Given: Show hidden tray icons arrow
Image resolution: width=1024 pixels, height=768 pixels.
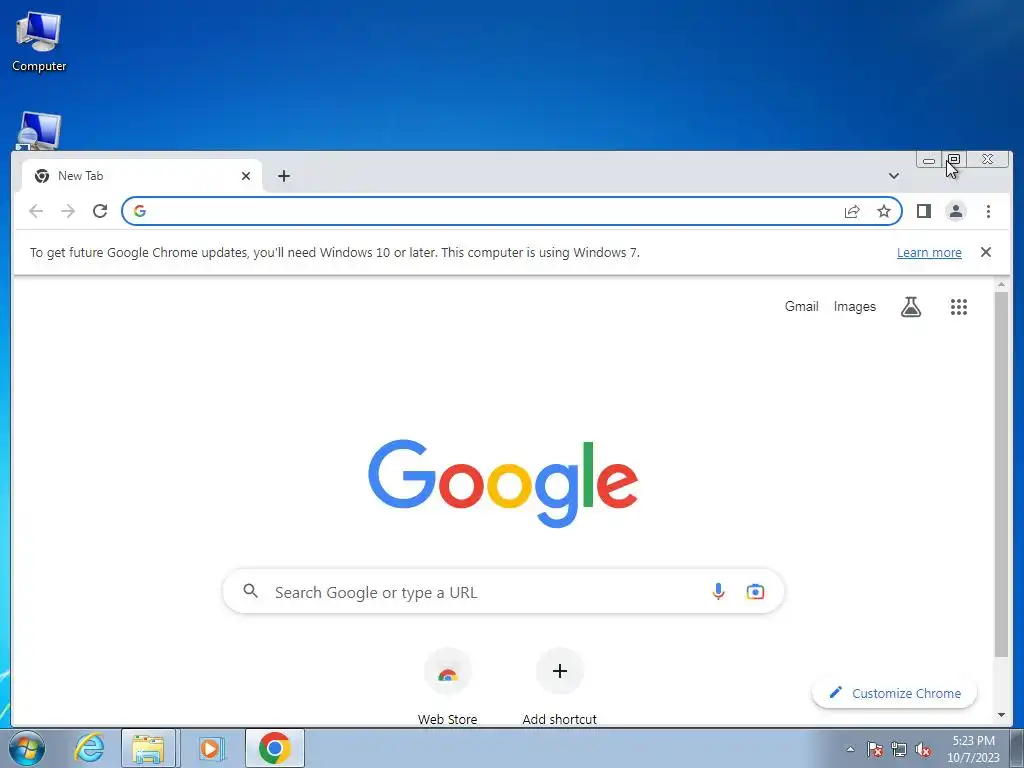Looking at the screenshot, I should pyautogui.click(x=850, y=749).
